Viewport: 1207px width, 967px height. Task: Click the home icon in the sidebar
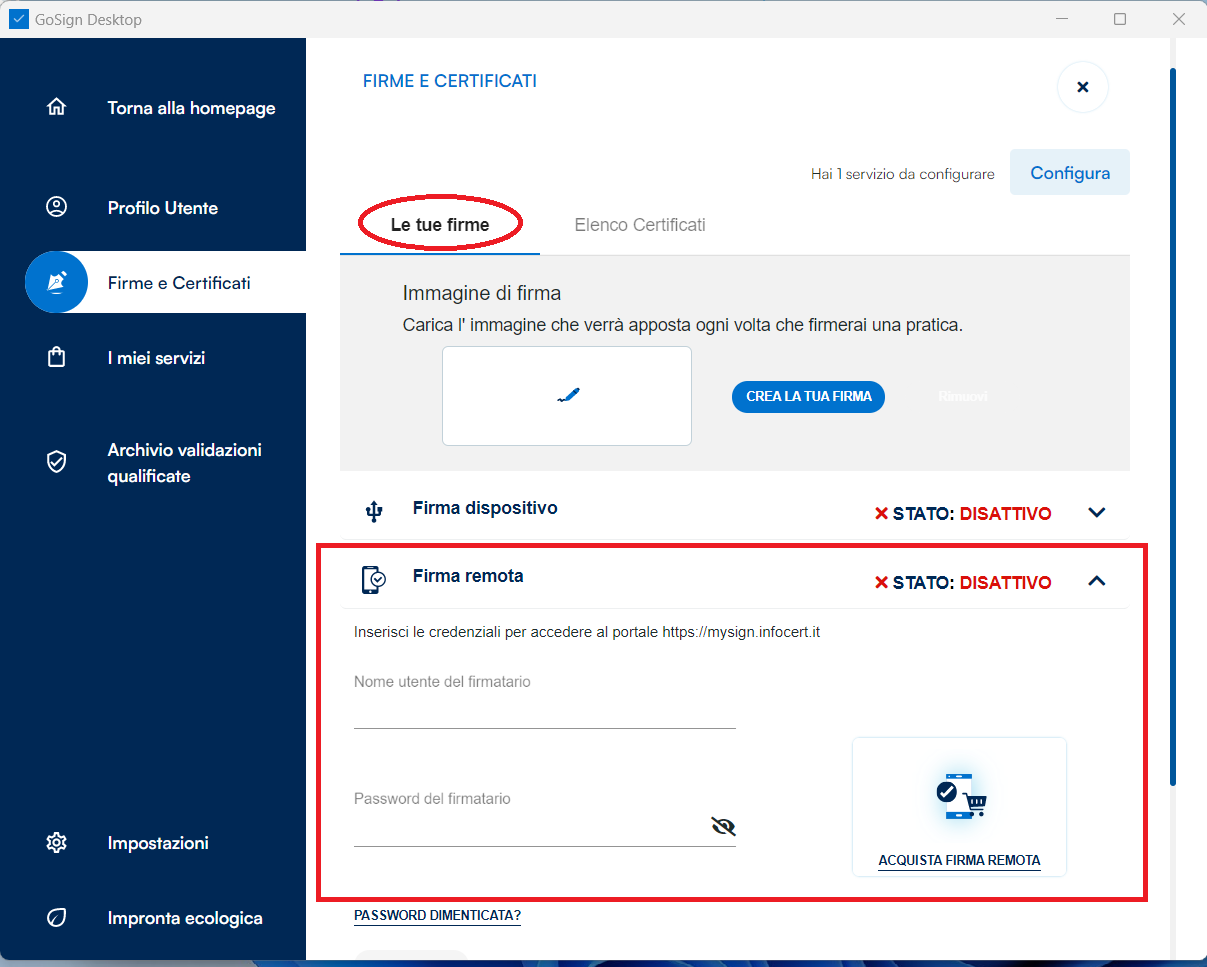pyautogui.click(x=57, y=108)
